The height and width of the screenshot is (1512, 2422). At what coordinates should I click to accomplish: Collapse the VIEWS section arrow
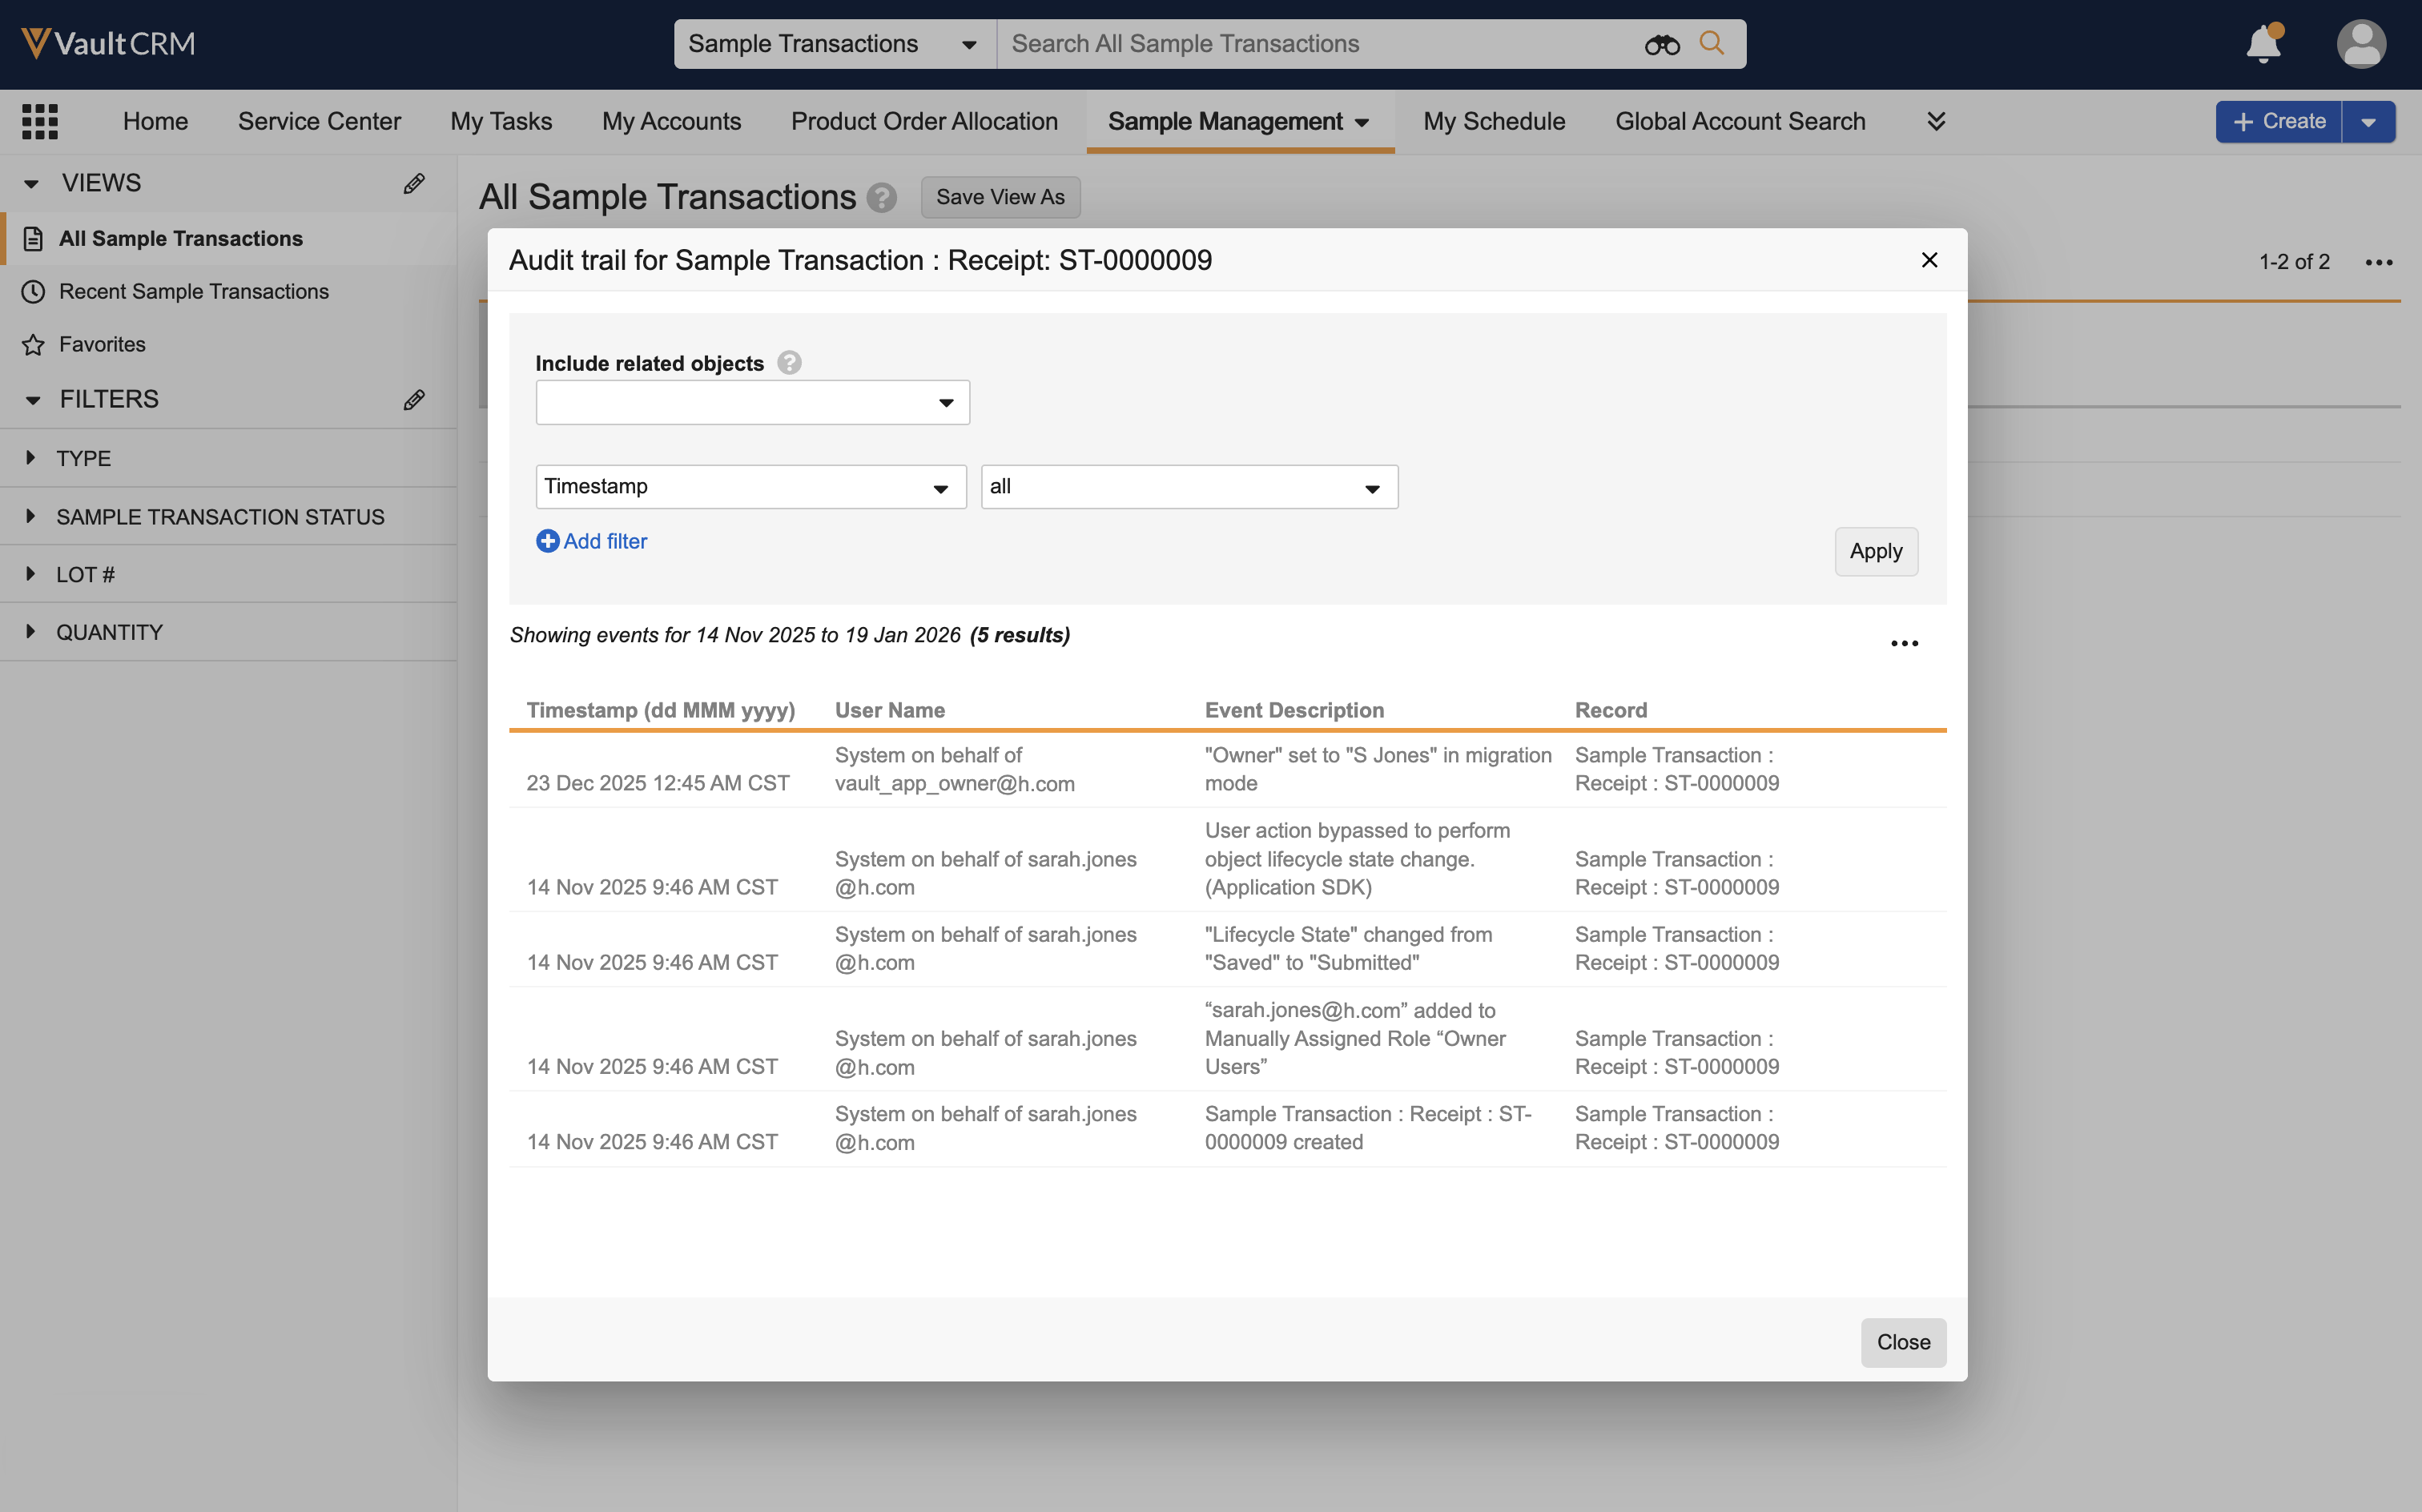[31, 183]
